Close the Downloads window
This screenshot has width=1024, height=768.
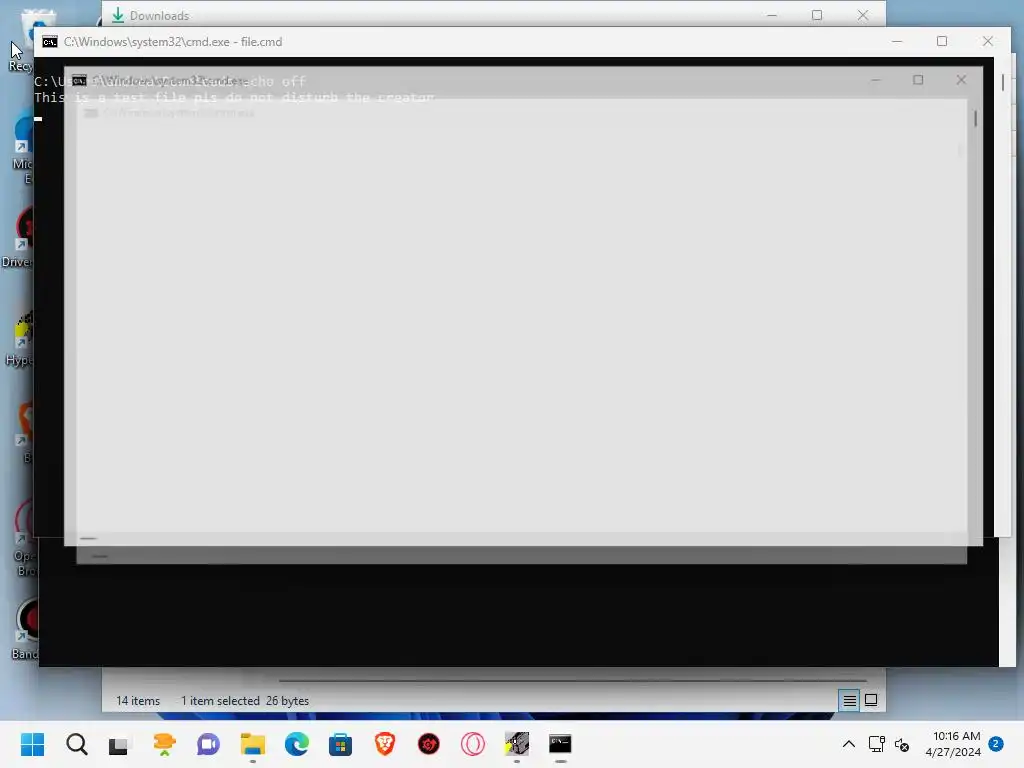[x=863, y=15]
